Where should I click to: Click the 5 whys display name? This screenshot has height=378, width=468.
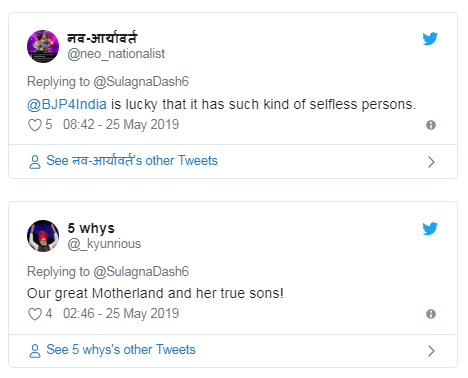tap(91, 229)
